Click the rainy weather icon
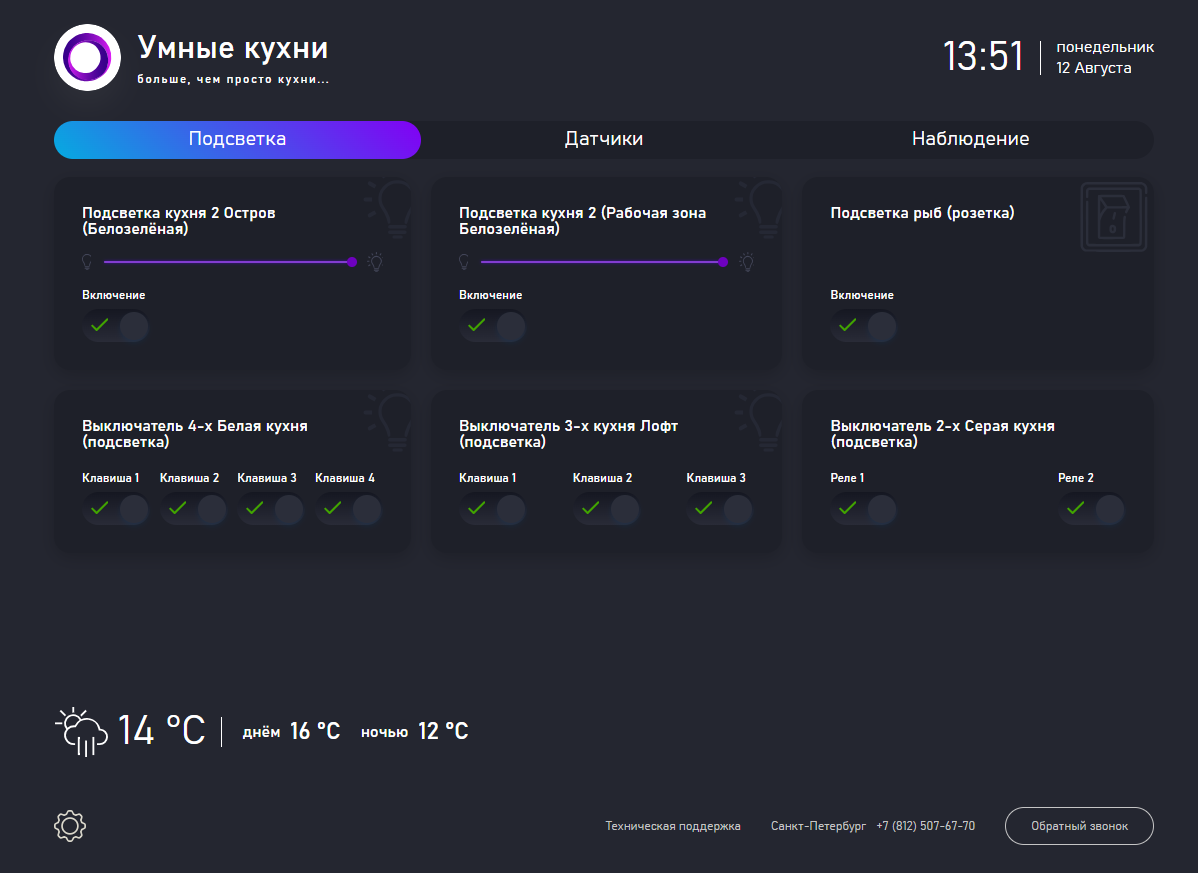This screenshot has width=1198, height=873. 81,730
